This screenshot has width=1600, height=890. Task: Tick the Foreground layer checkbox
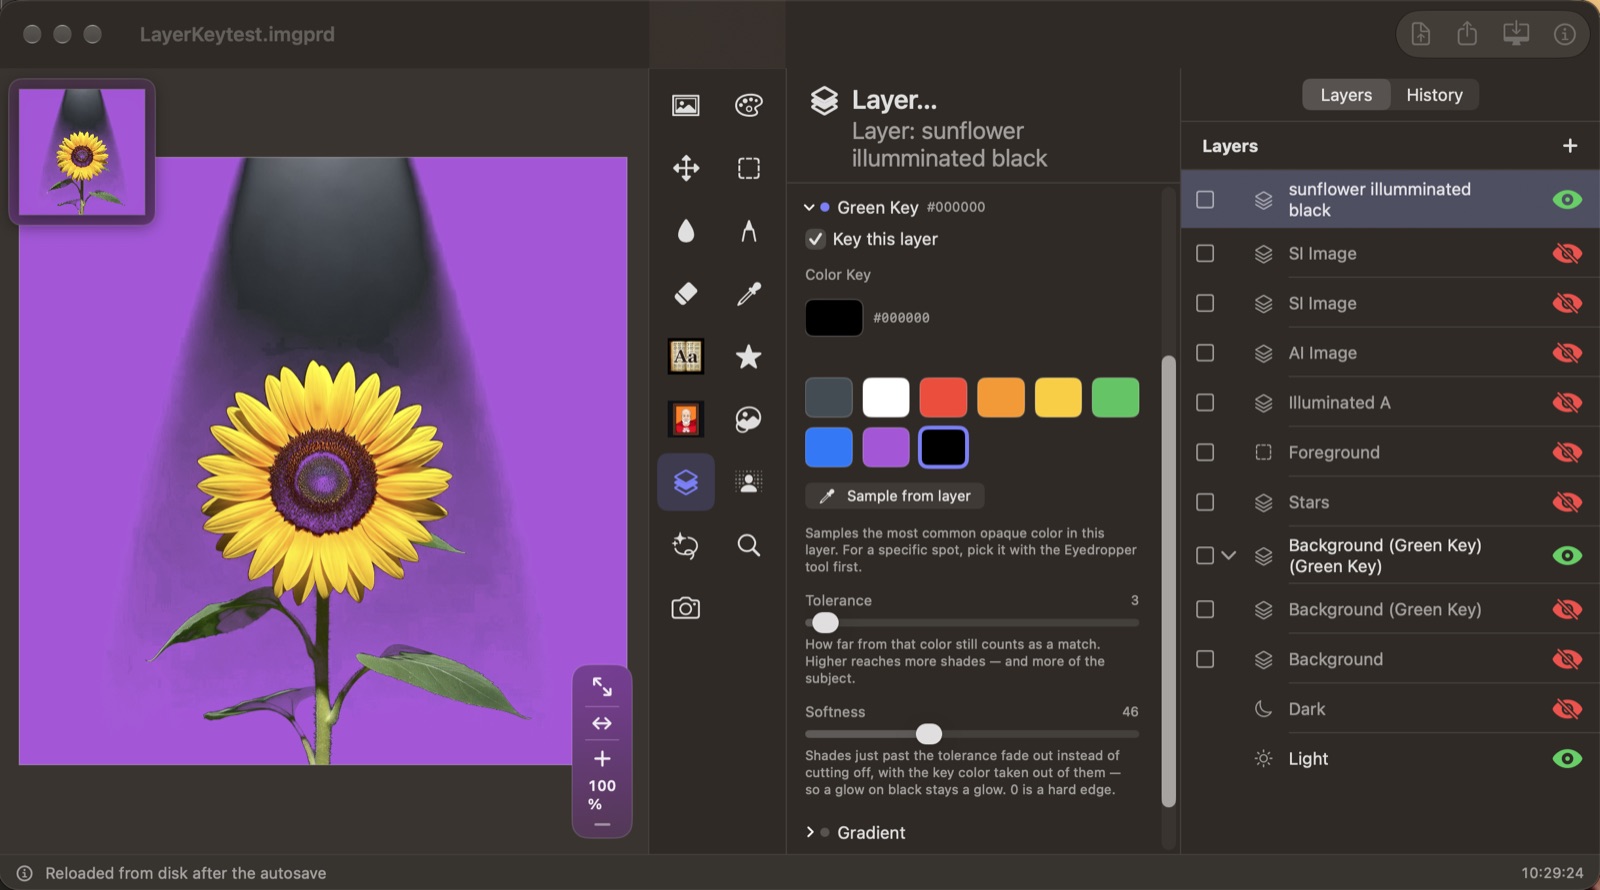point(1205,452)
